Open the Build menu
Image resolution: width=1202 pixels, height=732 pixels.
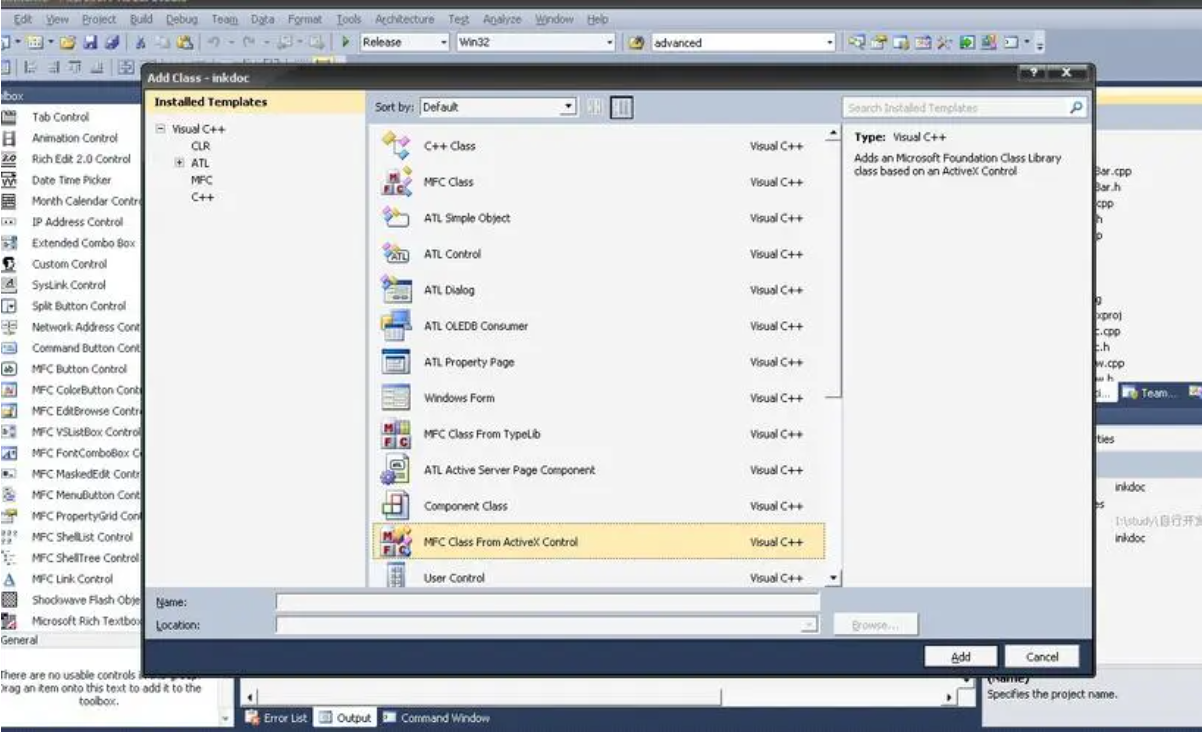click(142, 19)
